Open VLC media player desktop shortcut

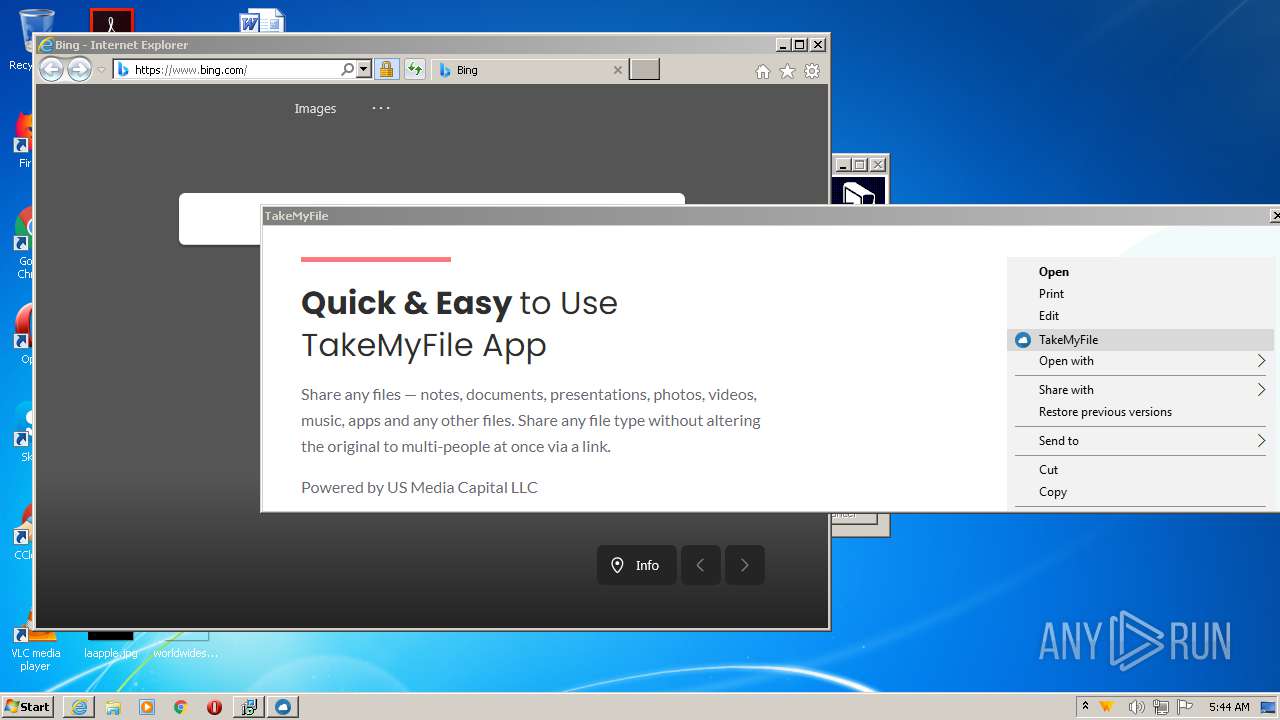[35, 648]
